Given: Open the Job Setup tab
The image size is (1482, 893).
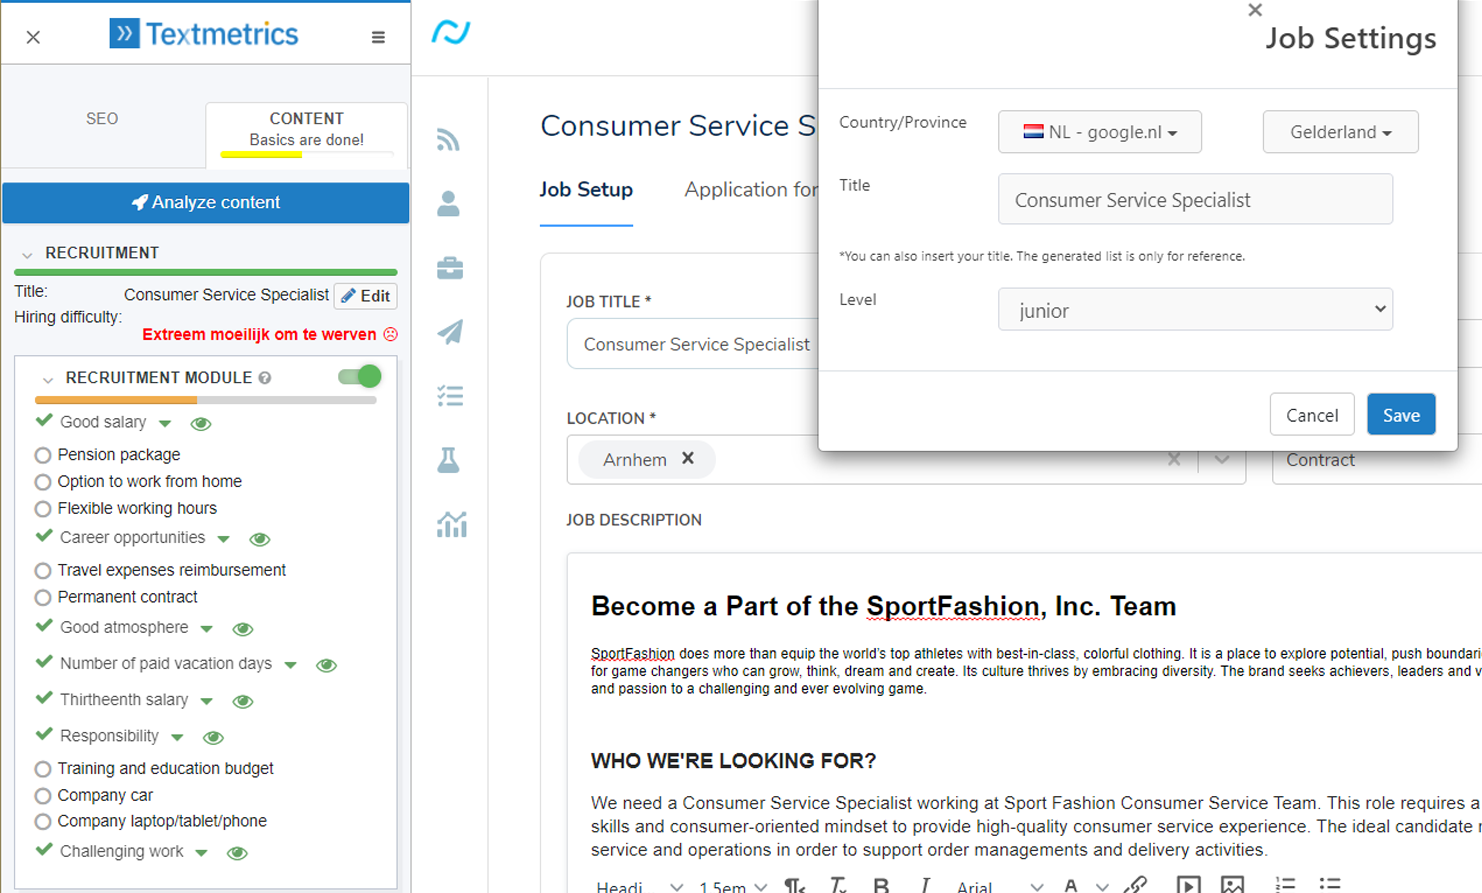Looking at the screenshot, I should click(x=586, y=190).
